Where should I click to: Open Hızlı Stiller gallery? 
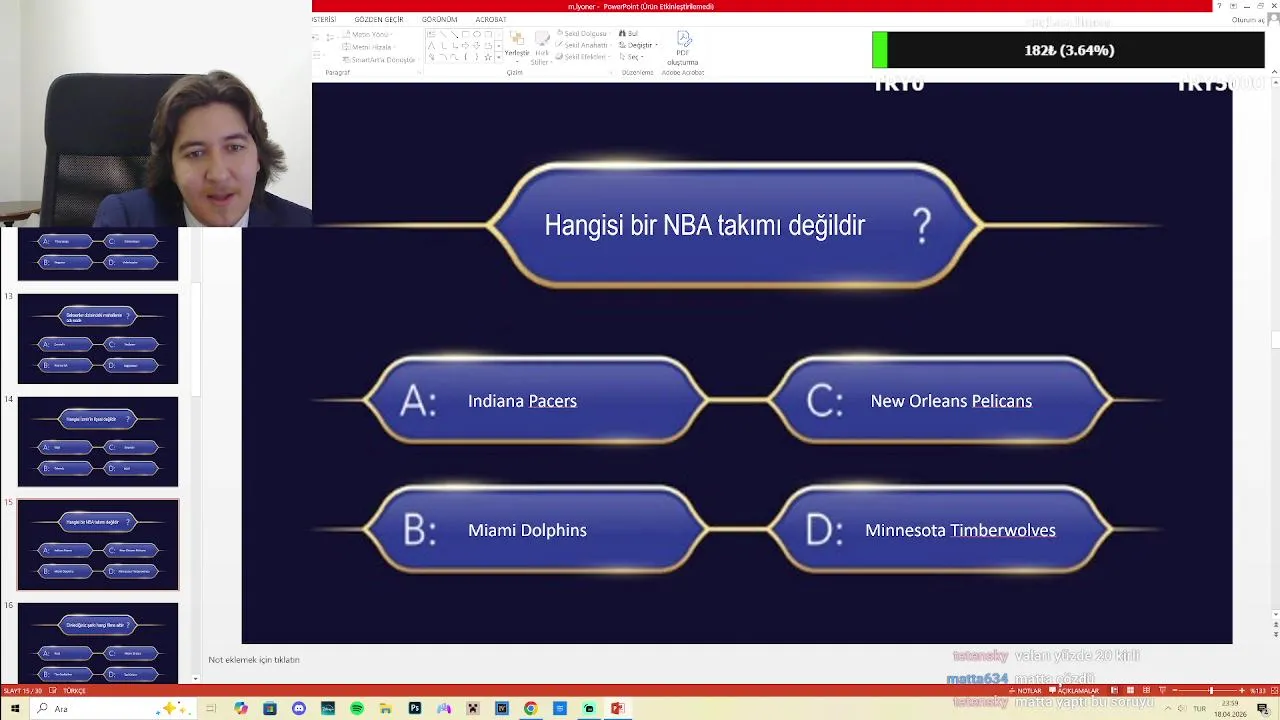click(x=541, y=47)
